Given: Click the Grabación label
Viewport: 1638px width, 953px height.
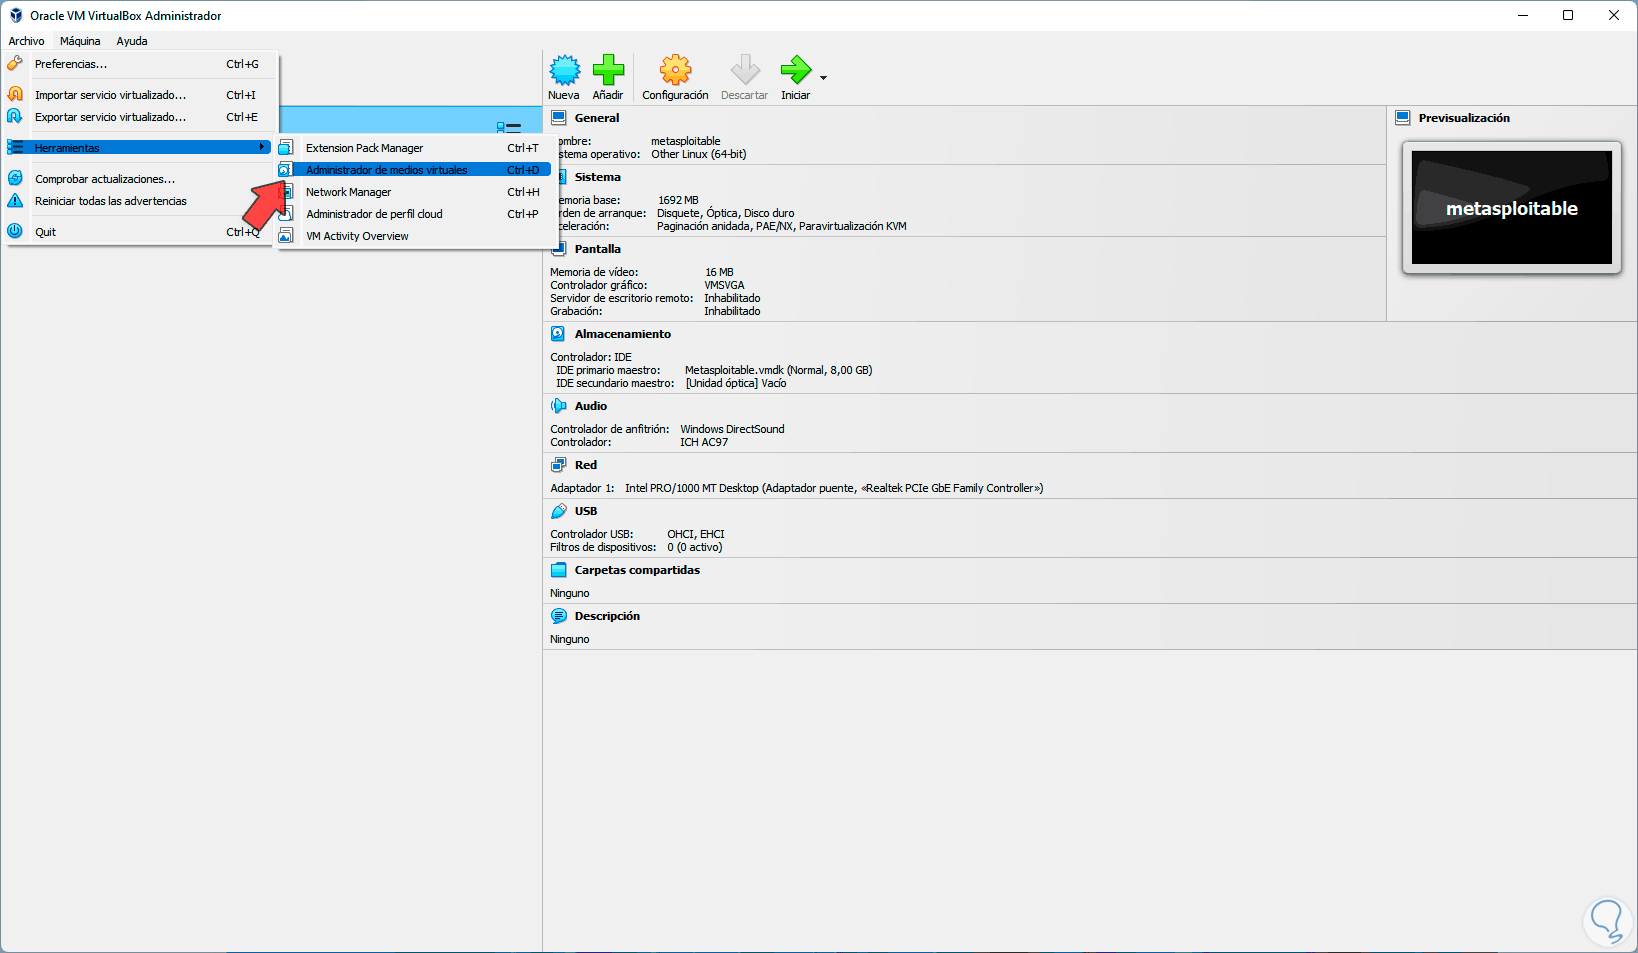Looking at the screenshot, I should pyautogui.click(x=576, y=311).
